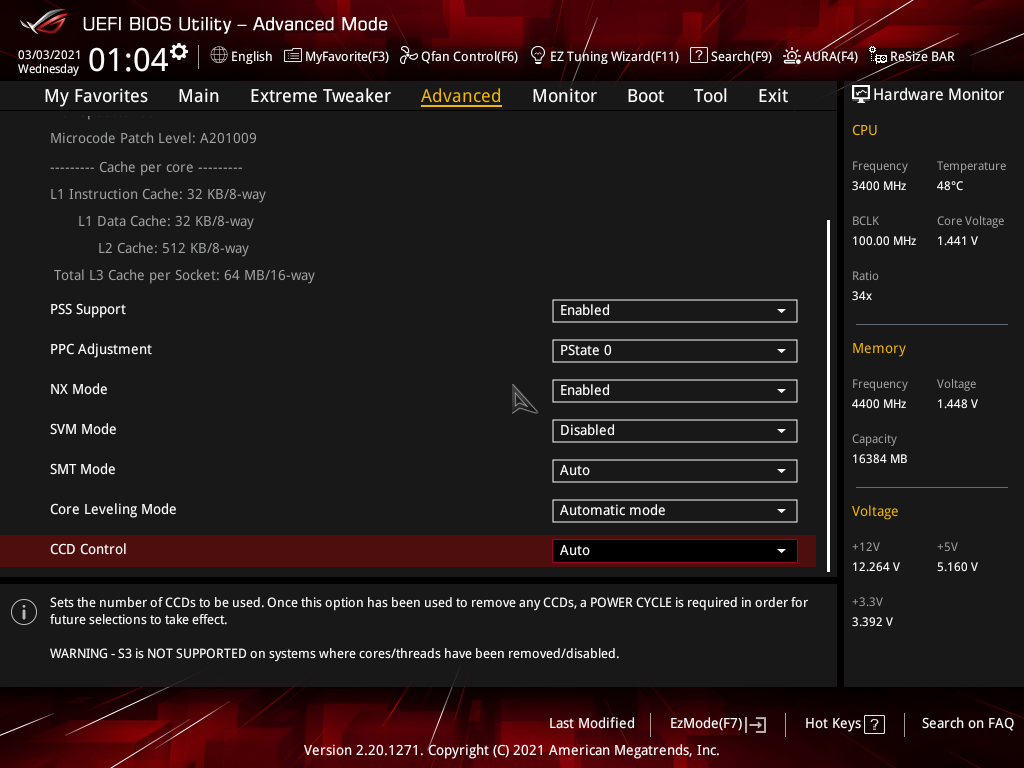The height and width of the screenshot is (768, 1024).
Task: Click L2 Cache 512 KB text
Action: pyautogui.click(x=173, y=248)
